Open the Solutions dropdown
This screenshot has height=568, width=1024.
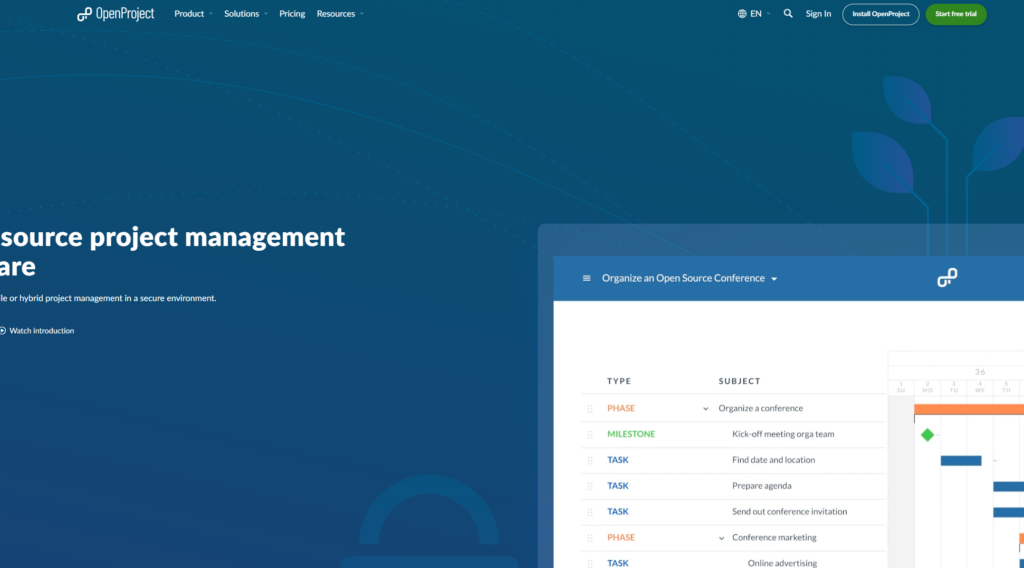point(246,14)
